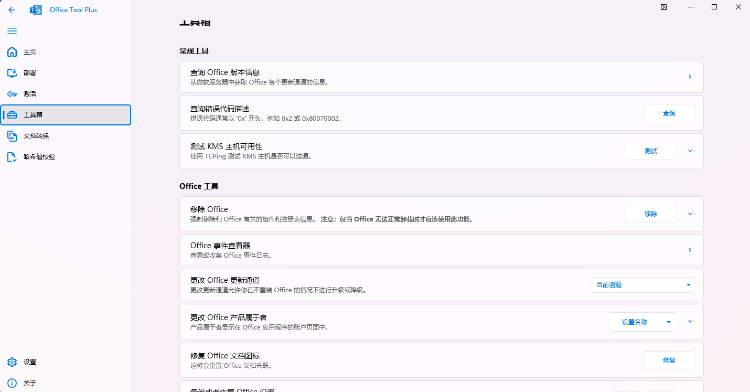This screenshot has height=392, width=750.
Task: Click the Office 工具 section heading
Action: pos(199,186)
